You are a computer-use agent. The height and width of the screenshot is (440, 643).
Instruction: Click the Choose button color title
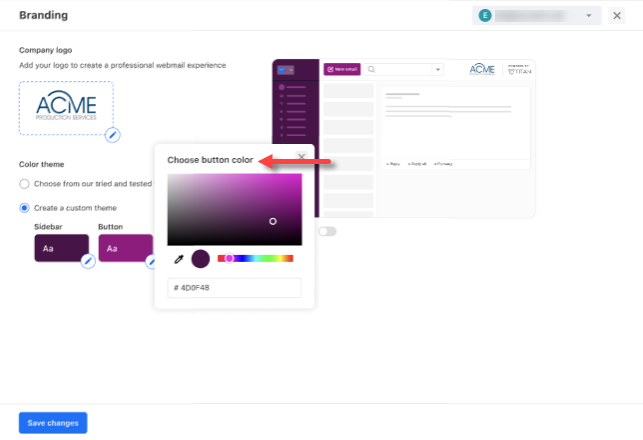(x=210, y=160)
